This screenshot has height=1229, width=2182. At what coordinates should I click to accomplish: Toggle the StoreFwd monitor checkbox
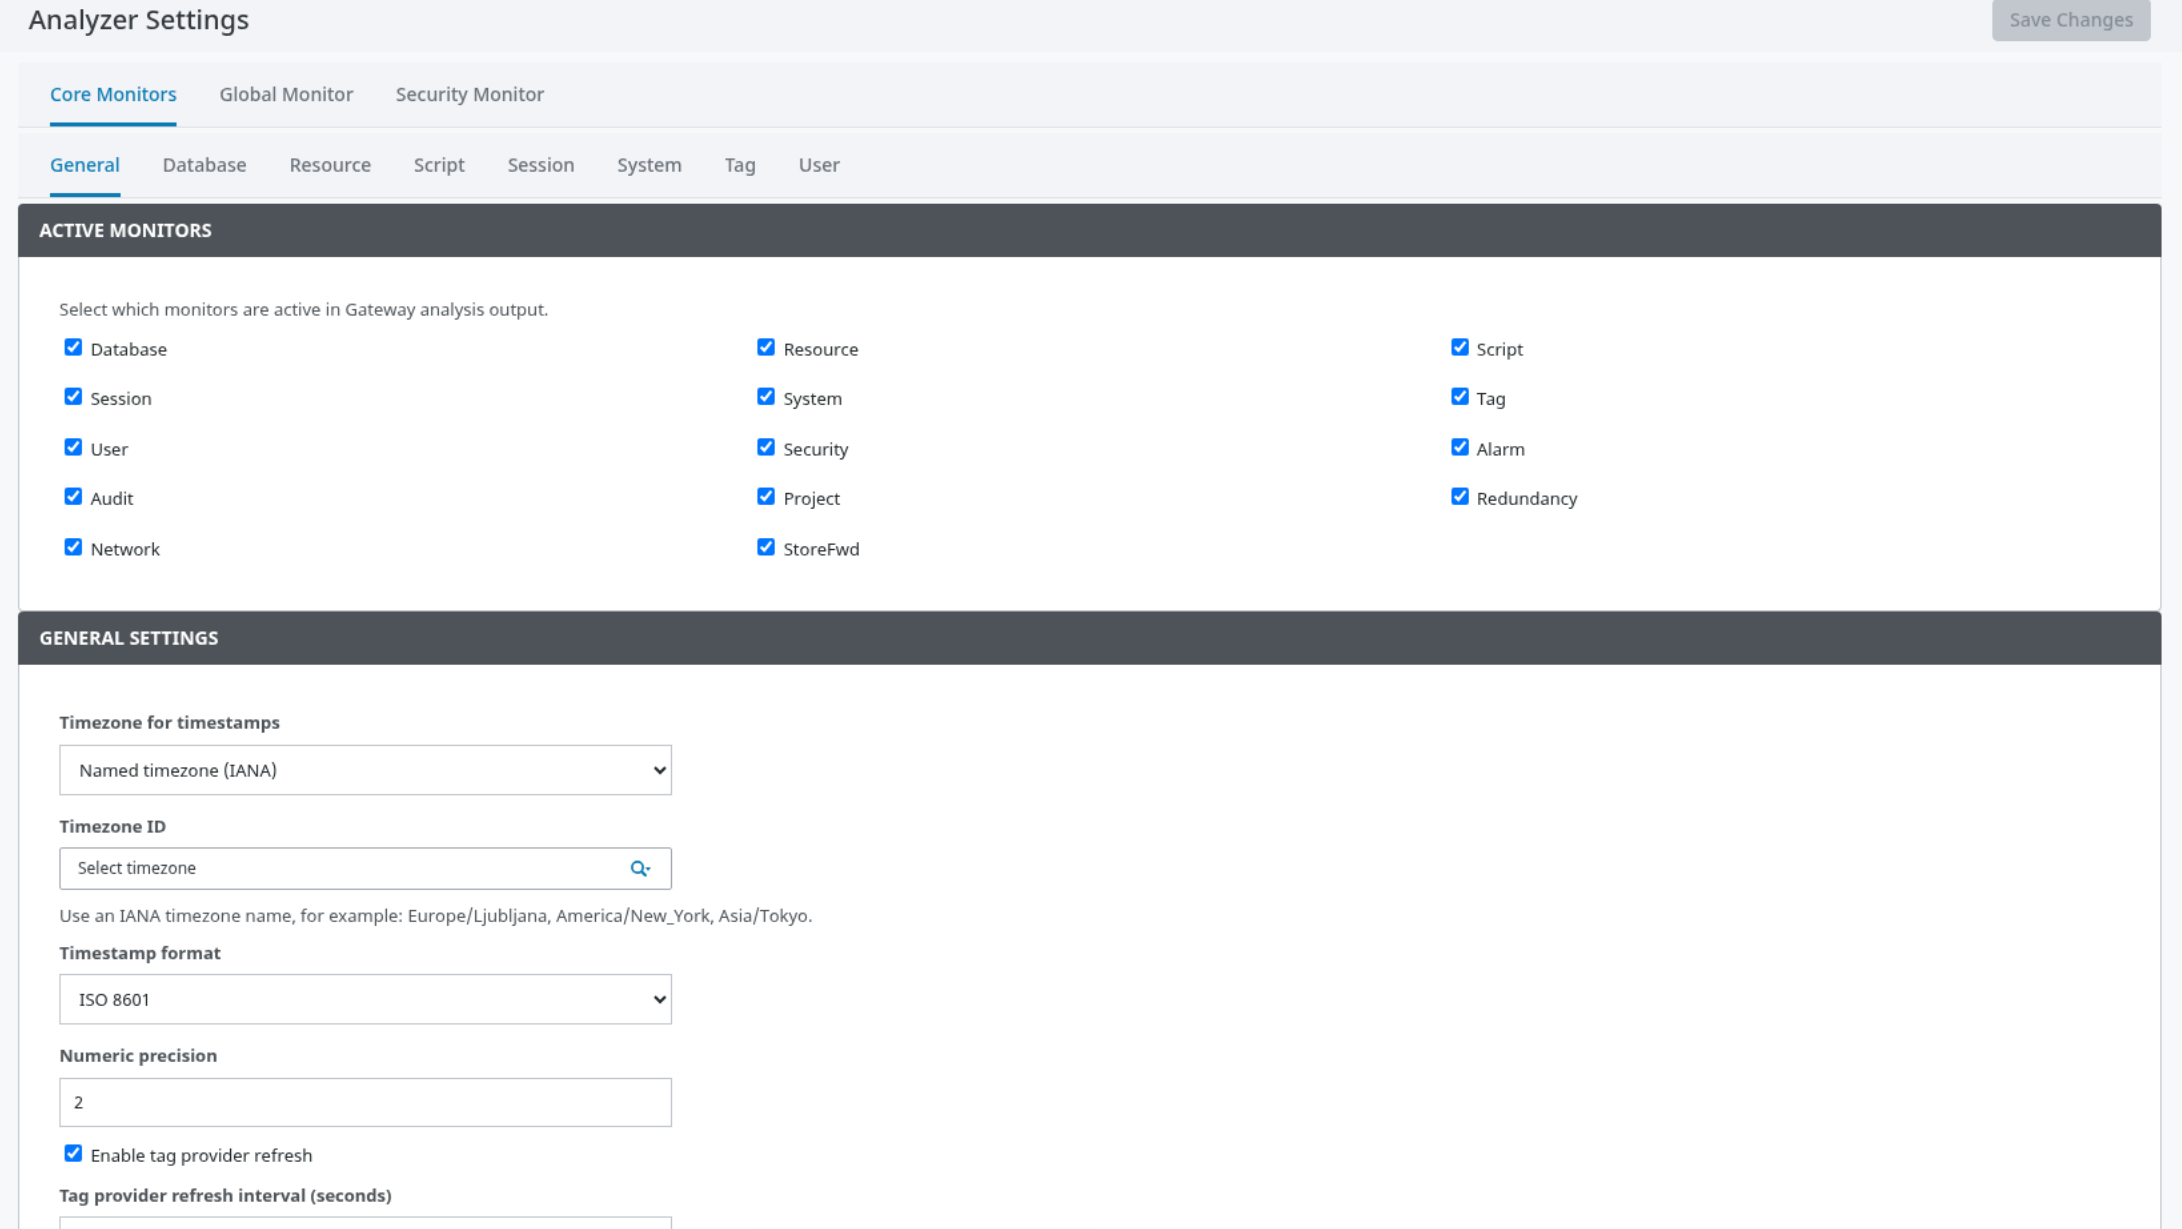point(766,547)
